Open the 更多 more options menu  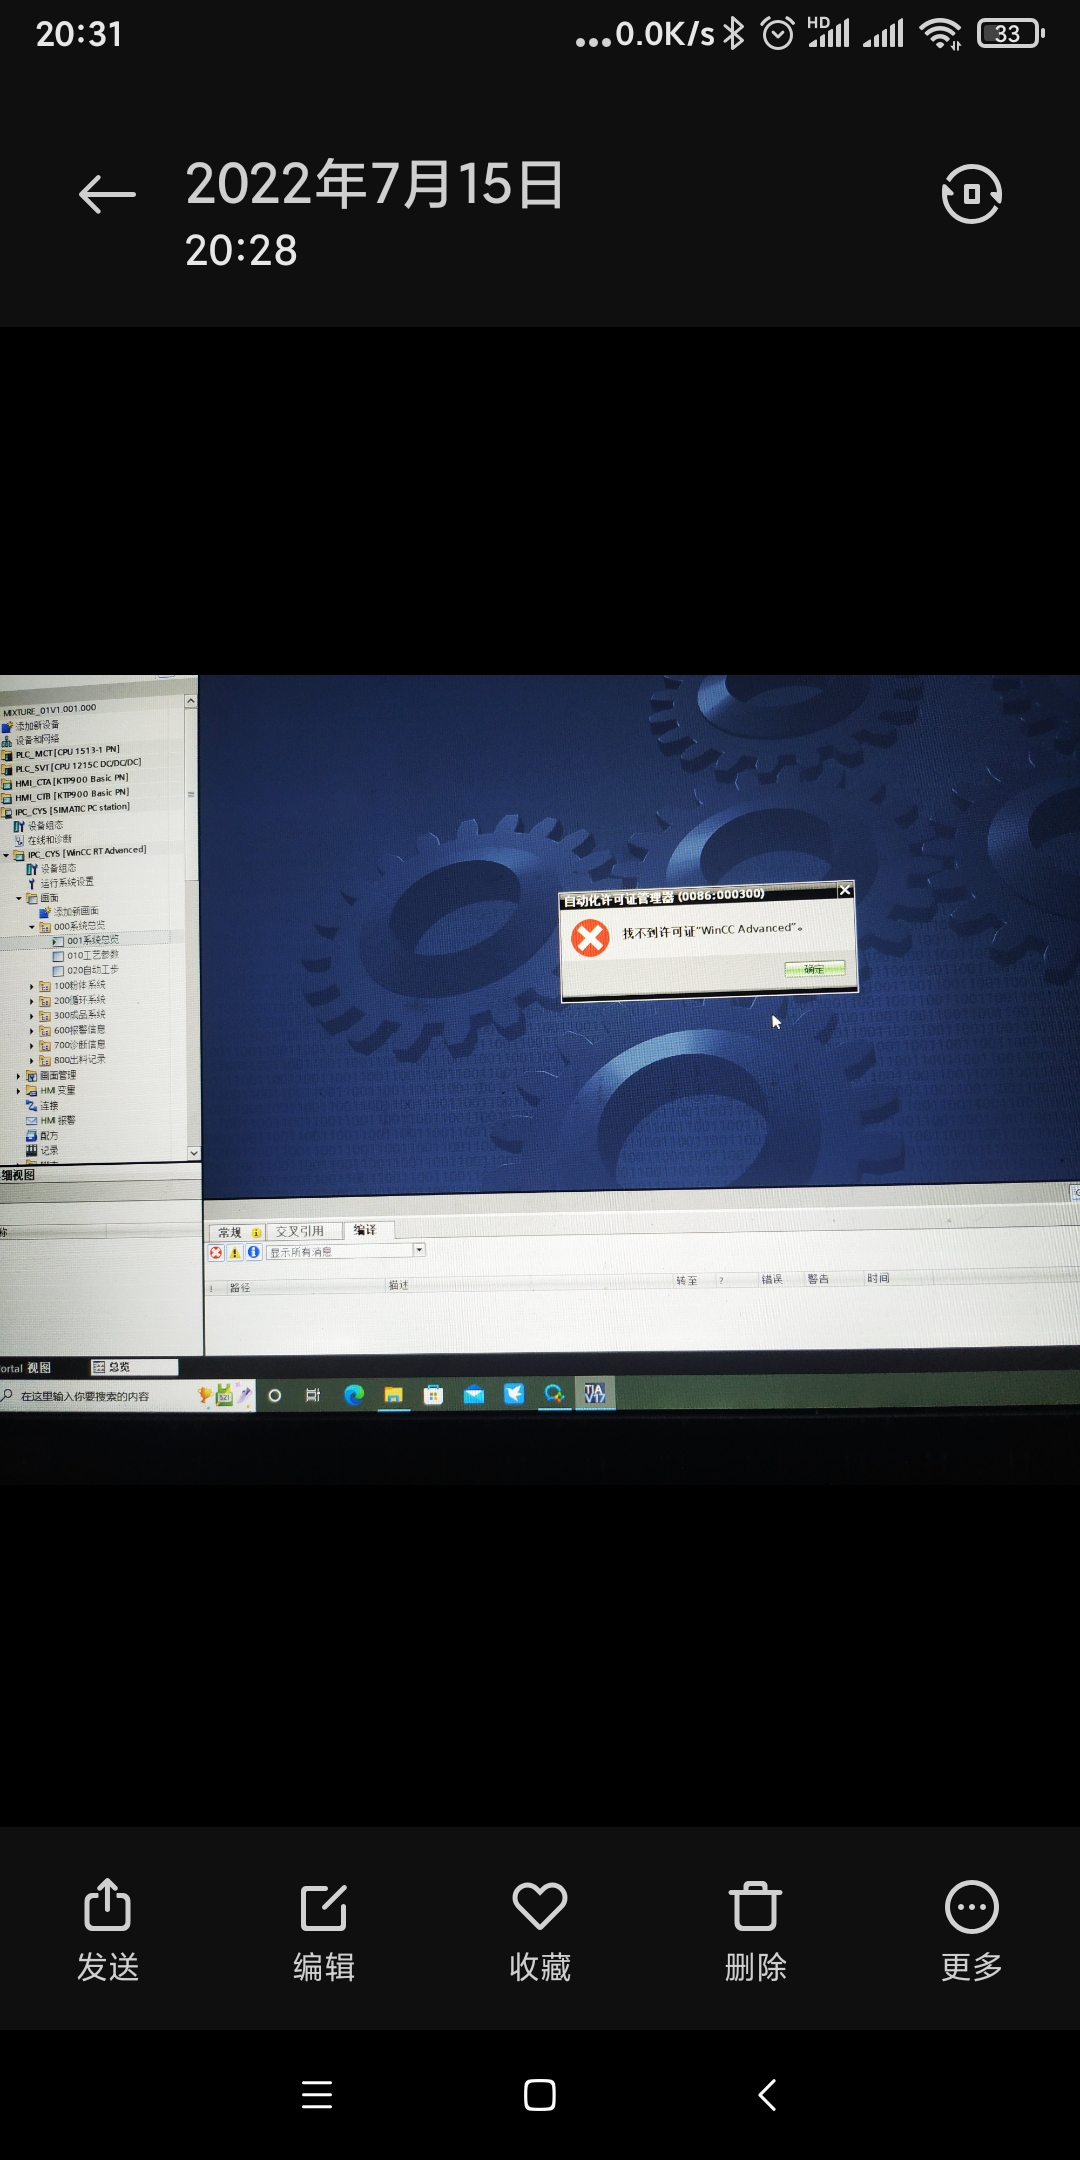point(971,1930)
